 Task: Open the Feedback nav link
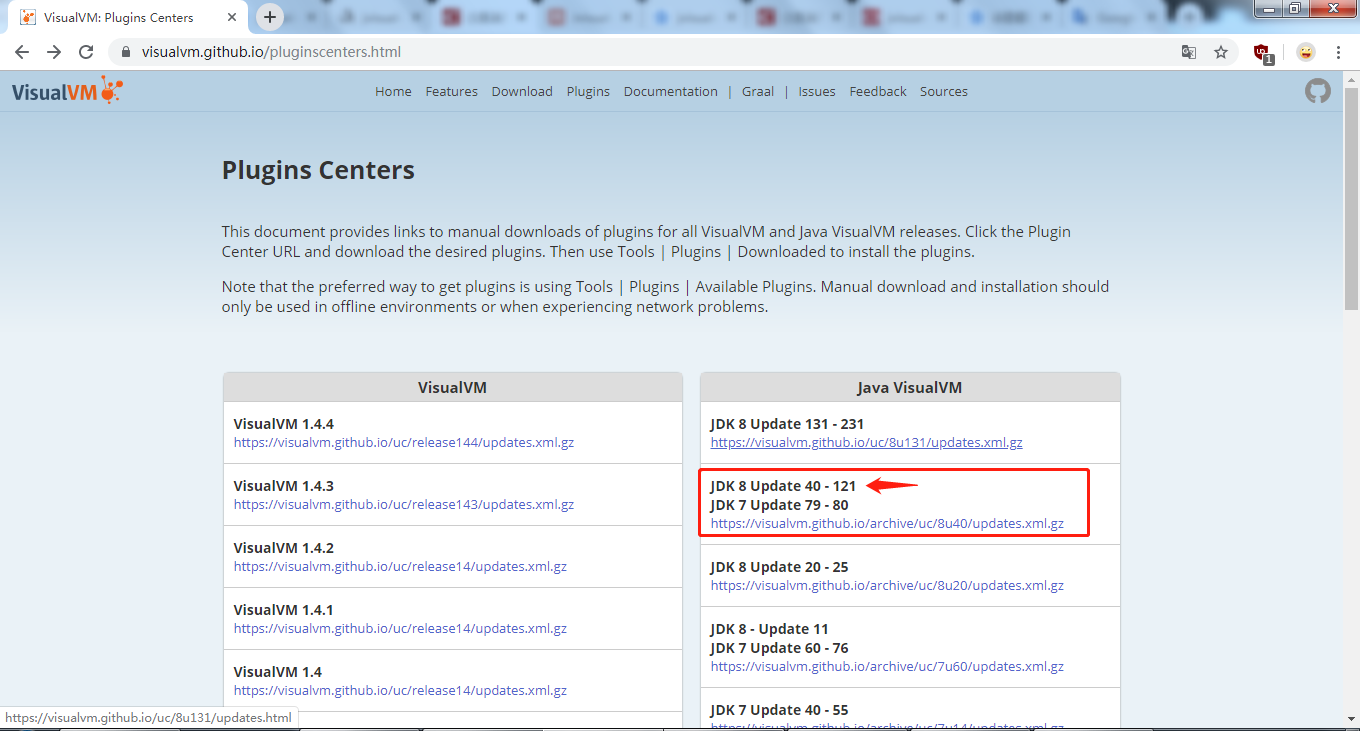878,91
